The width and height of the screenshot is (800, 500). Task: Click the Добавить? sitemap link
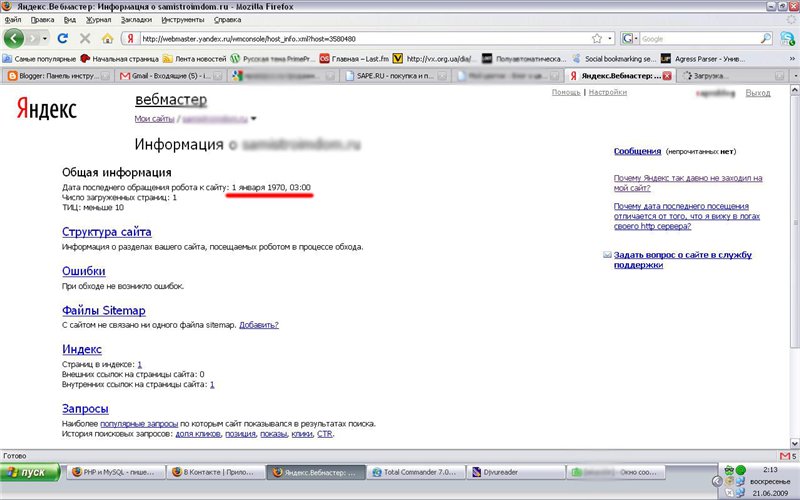point(259,325)
